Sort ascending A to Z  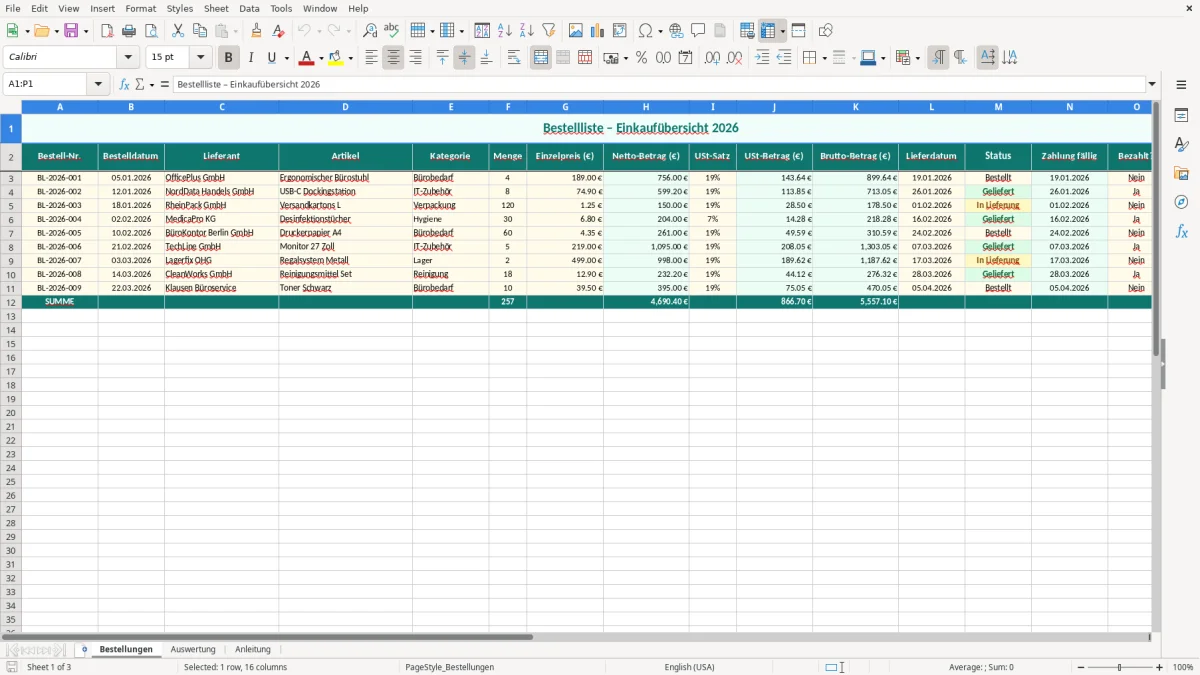click(505, 31)
